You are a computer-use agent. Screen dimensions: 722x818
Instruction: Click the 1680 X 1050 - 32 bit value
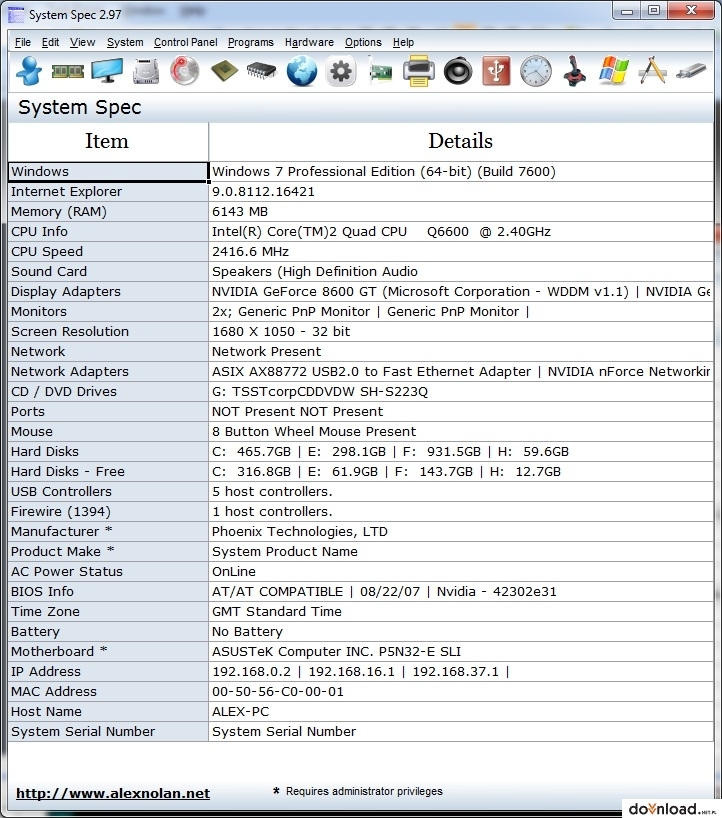point(281,331)
